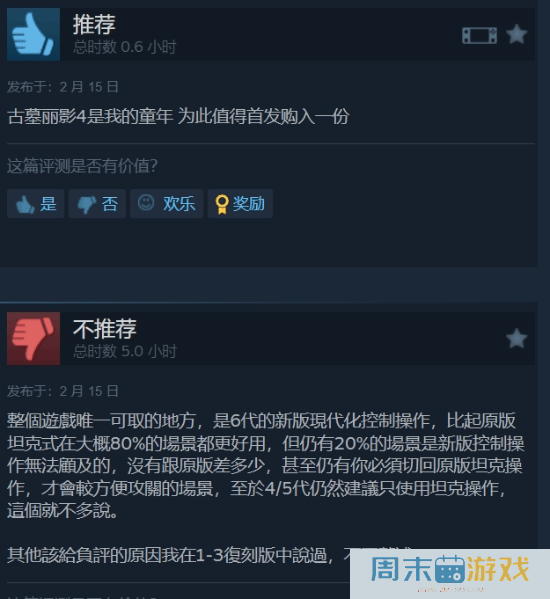The width and height of the screenshot is (550, 599).
Task: Click the negative review body paragraph
Action: 265,466
